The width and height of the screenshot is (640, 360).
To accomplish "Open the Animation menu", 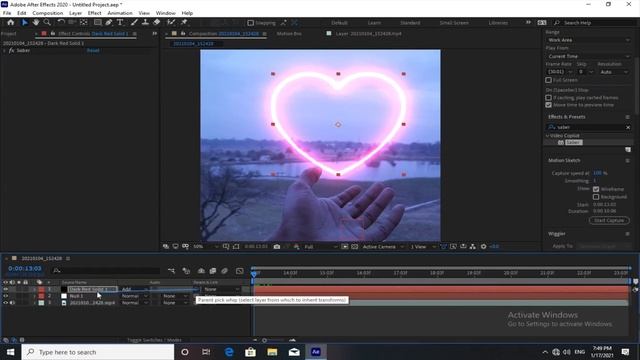I will click(x=120, y=13).
